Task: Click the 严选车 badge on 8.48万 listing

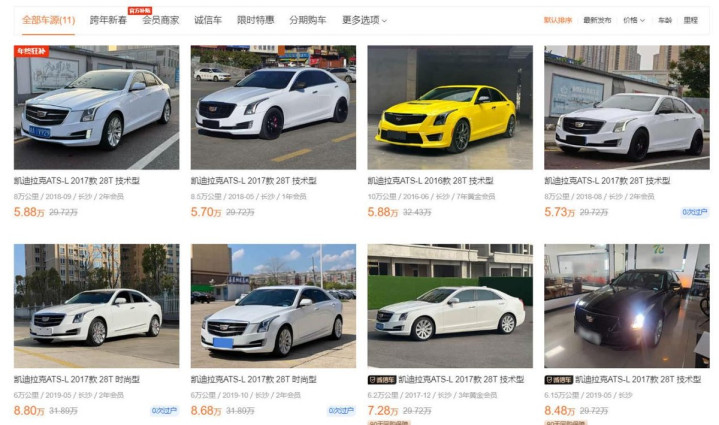Action: click(558, 380)
